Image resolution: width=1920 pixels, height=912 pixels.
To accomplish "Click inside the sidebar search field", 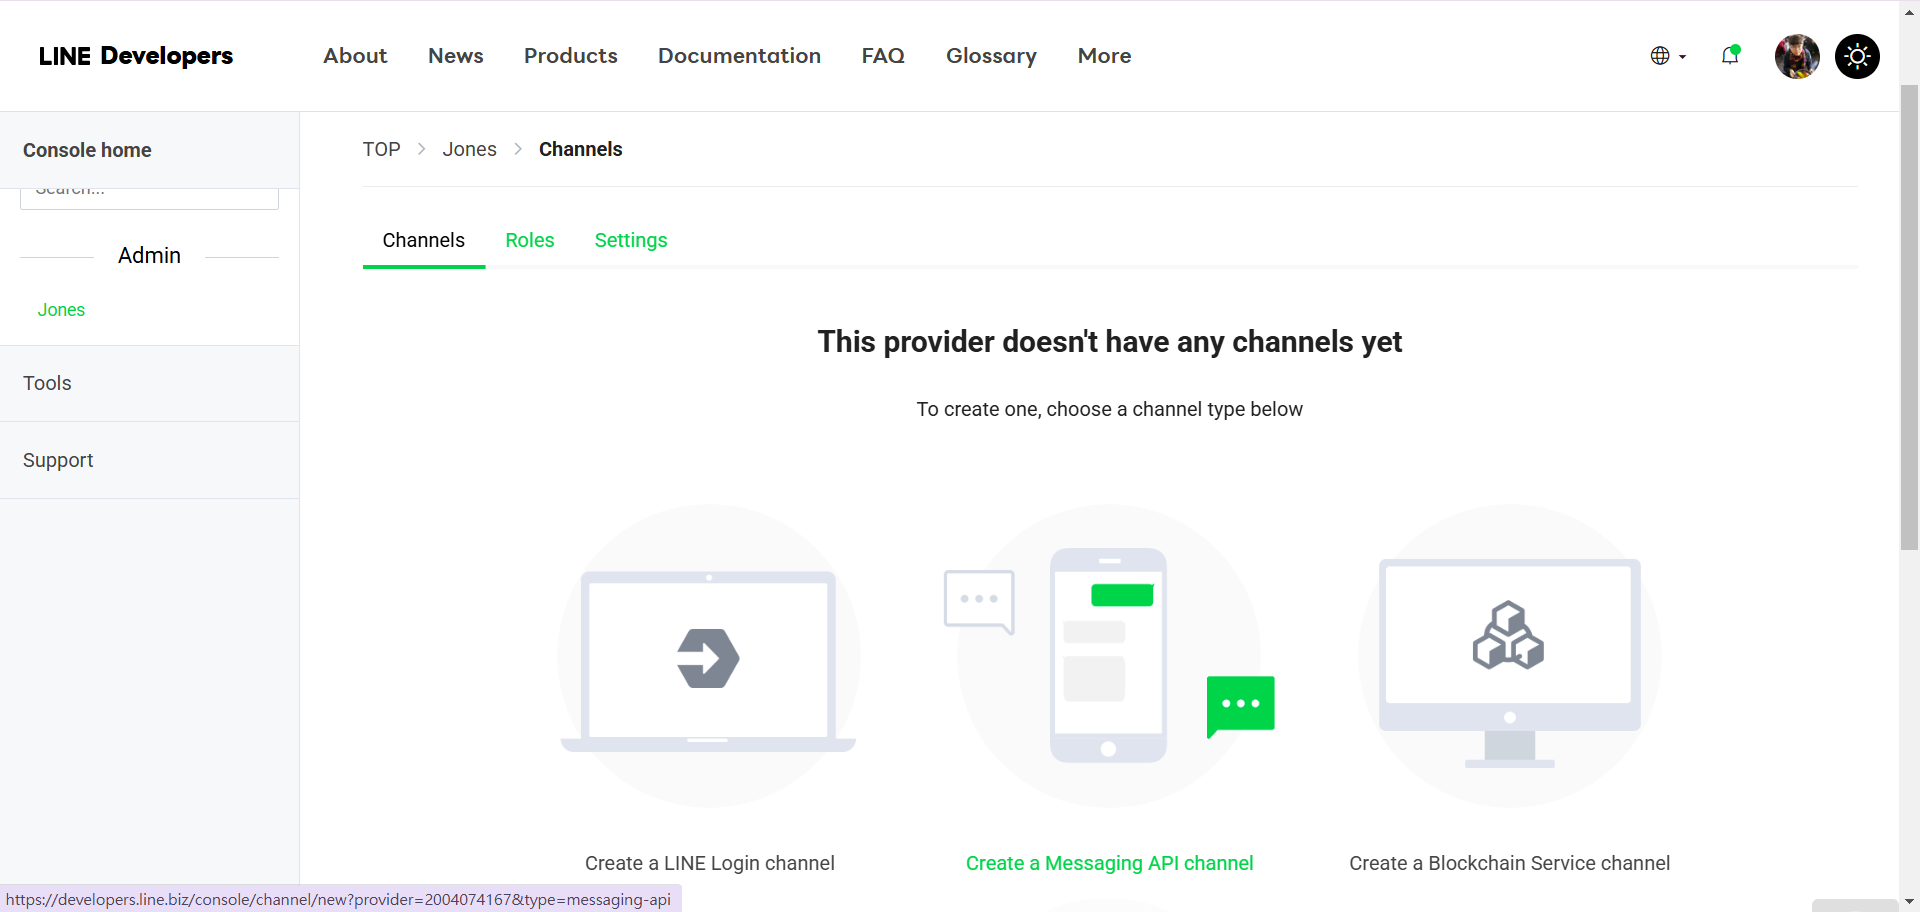I will [148, 192].
